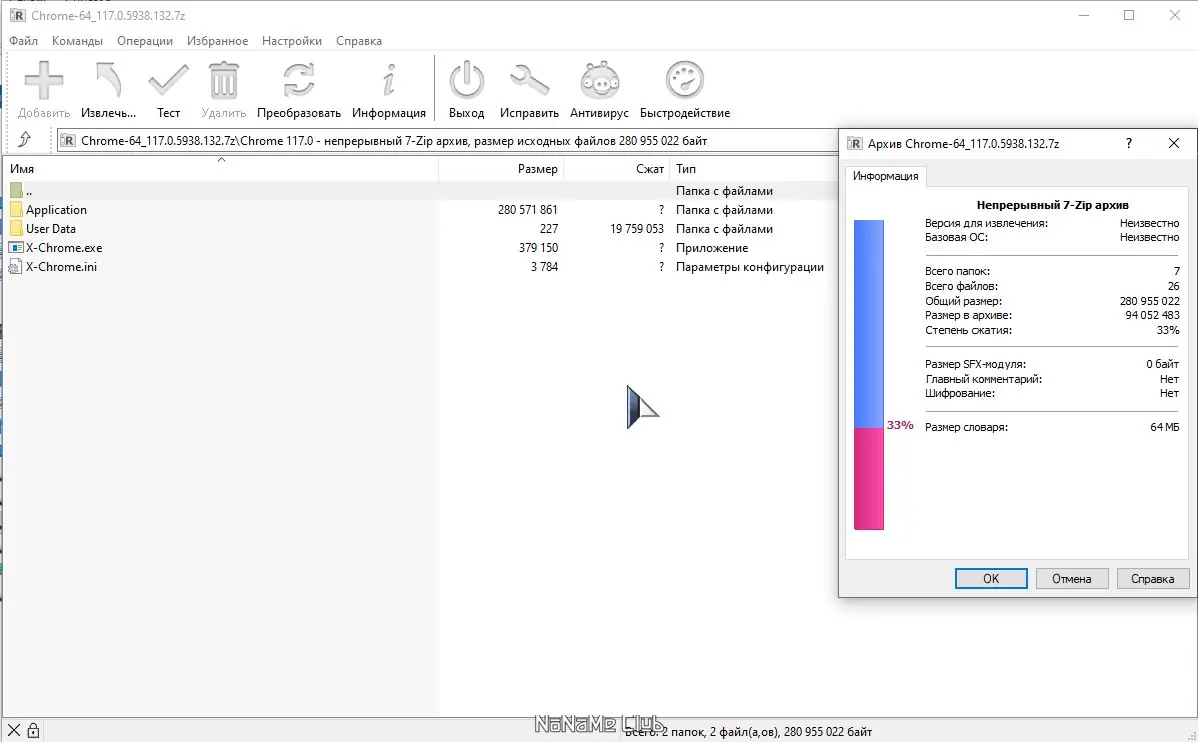Open the Преобразовать (Convert) tool icon
This screenshot has height=742, width=1198.
[x=299, y=80]
